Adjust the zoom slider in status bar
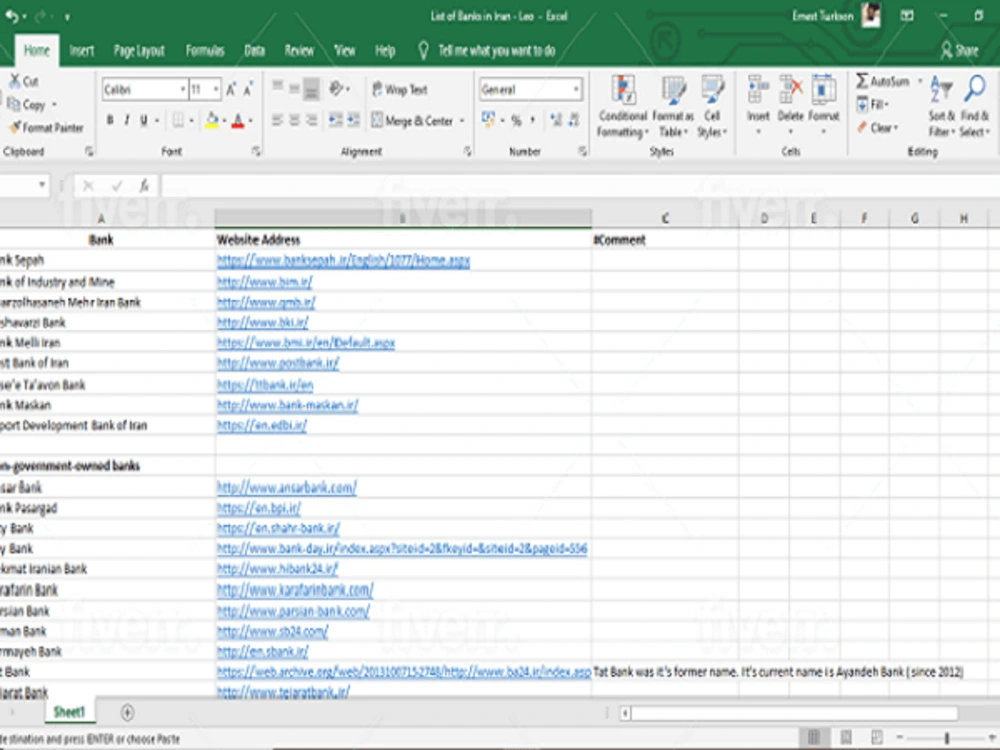The image size is (1000, 750). (947, 738)
